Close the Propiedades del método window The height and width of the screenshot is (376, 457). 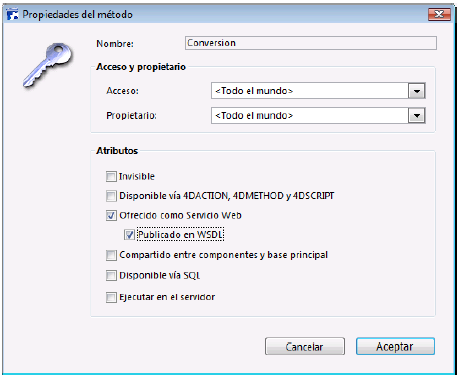(x=439, y=14)
